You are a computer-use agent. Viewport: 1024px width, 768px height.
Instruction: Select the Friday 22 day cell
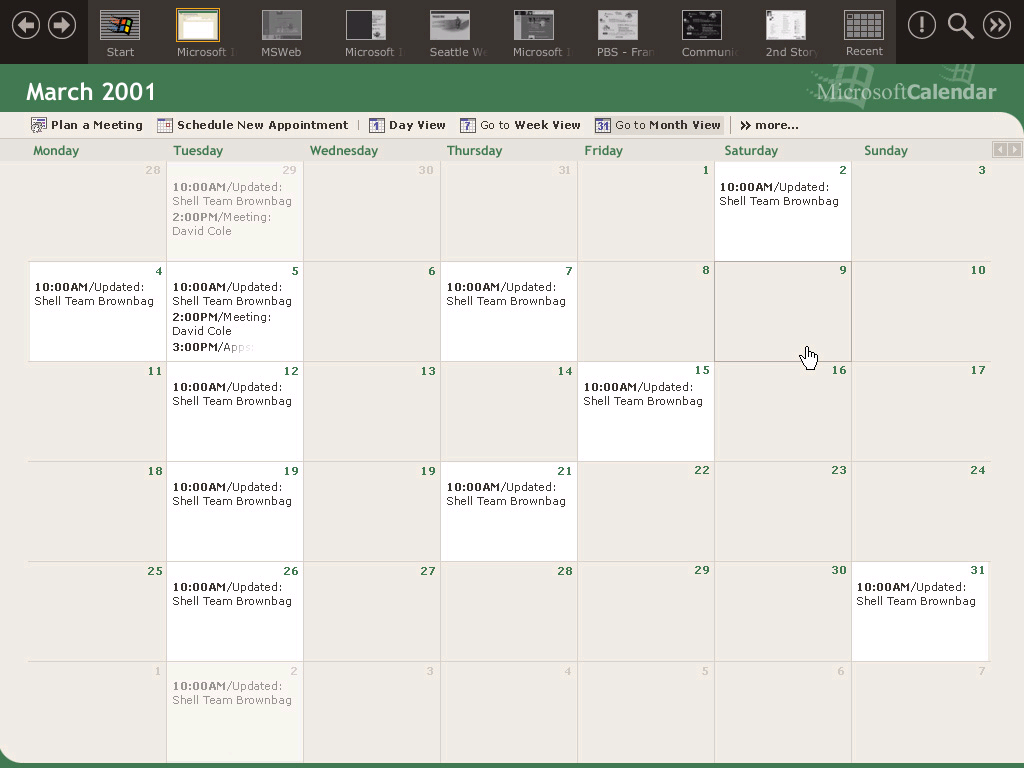coord(646,511)
